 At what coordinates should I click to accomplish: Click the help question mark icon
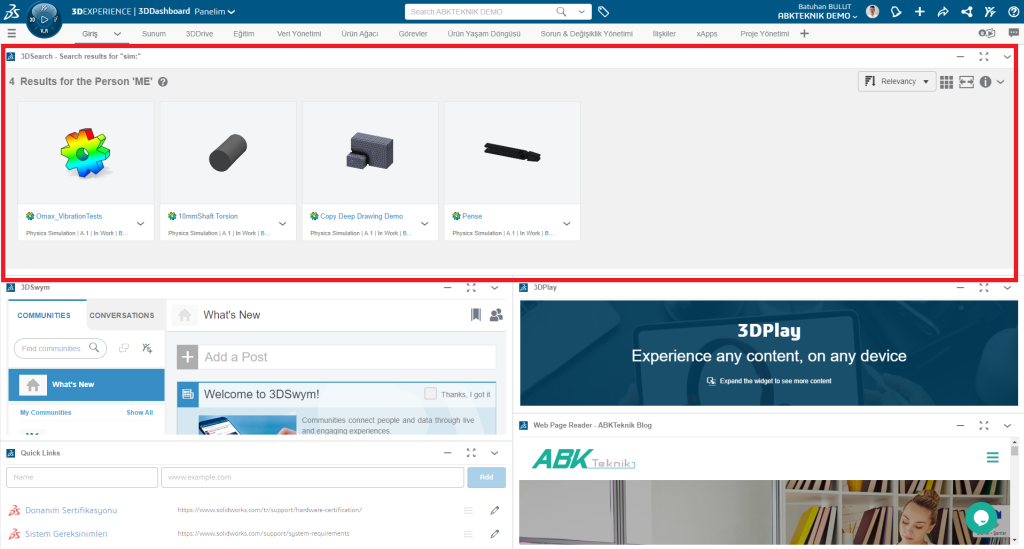[1012, 12]
